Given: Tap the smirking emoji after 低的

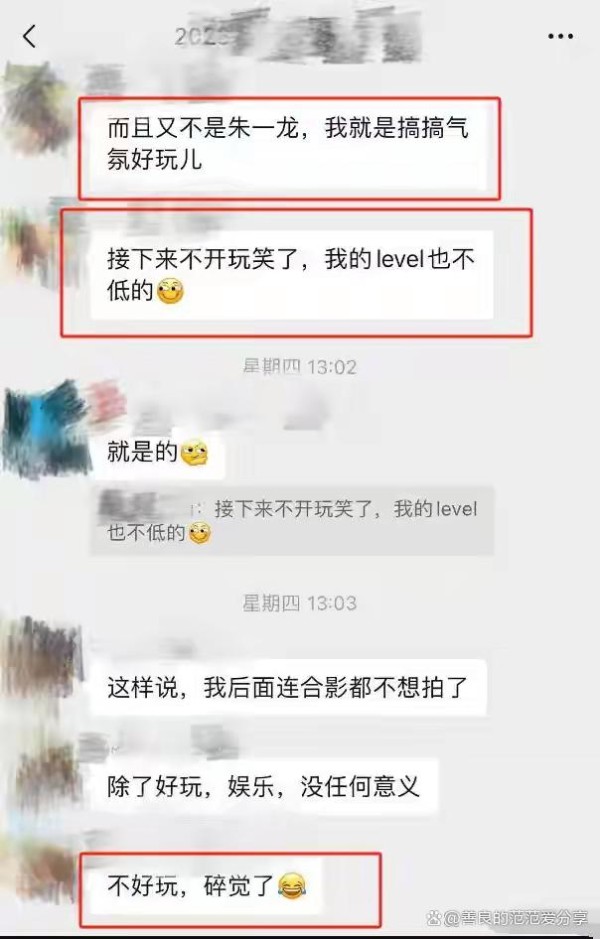Looking at the screenshot, I should click(170, 292).
